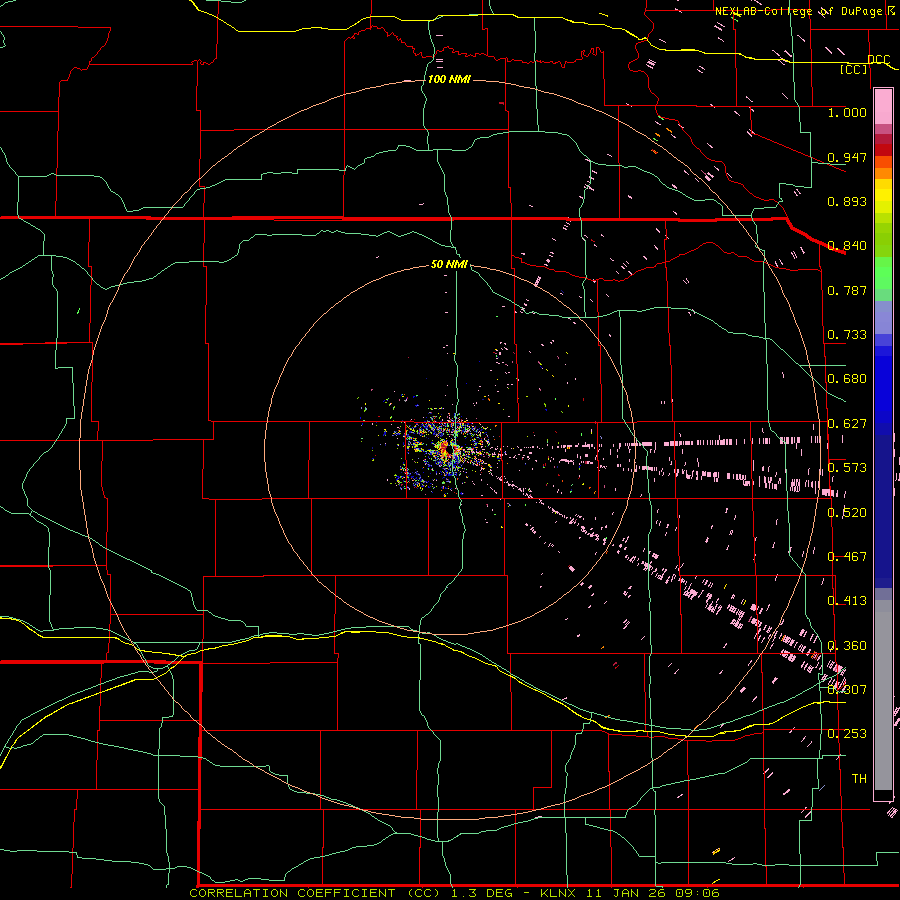Viewport: 900px width, 900px height.
Task: Click the TH threshold label
Action: (859, 779)
